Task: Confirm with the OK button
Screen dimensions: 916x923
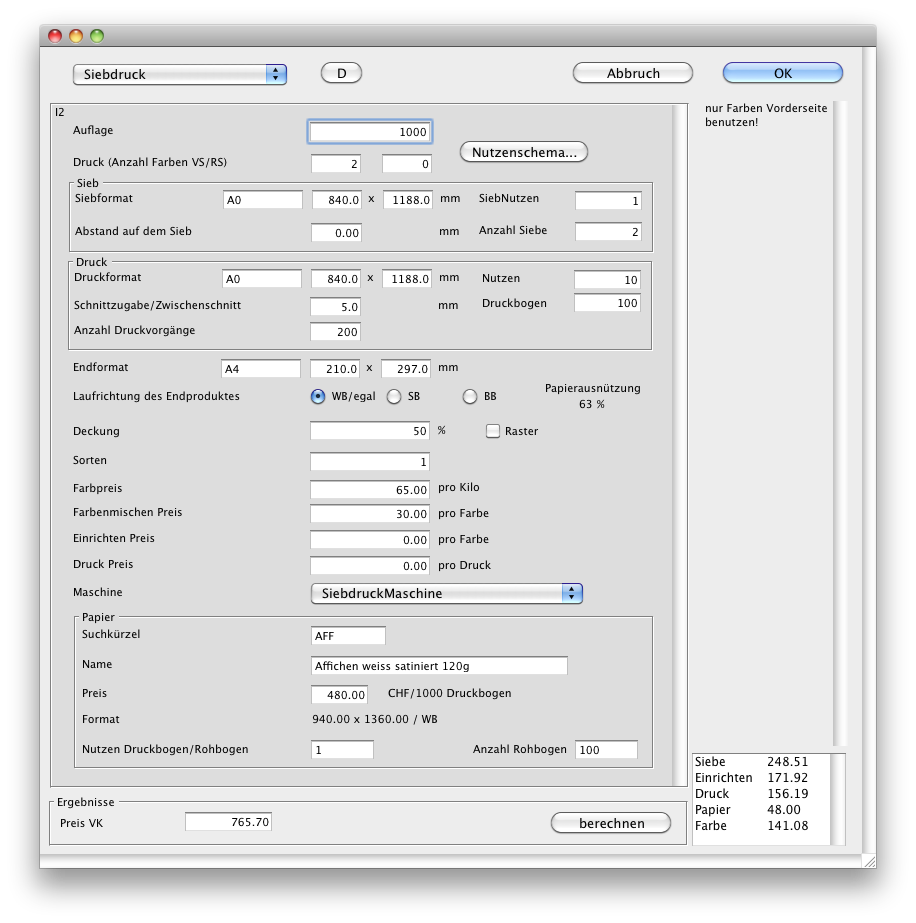Action: tap(782, 73)
